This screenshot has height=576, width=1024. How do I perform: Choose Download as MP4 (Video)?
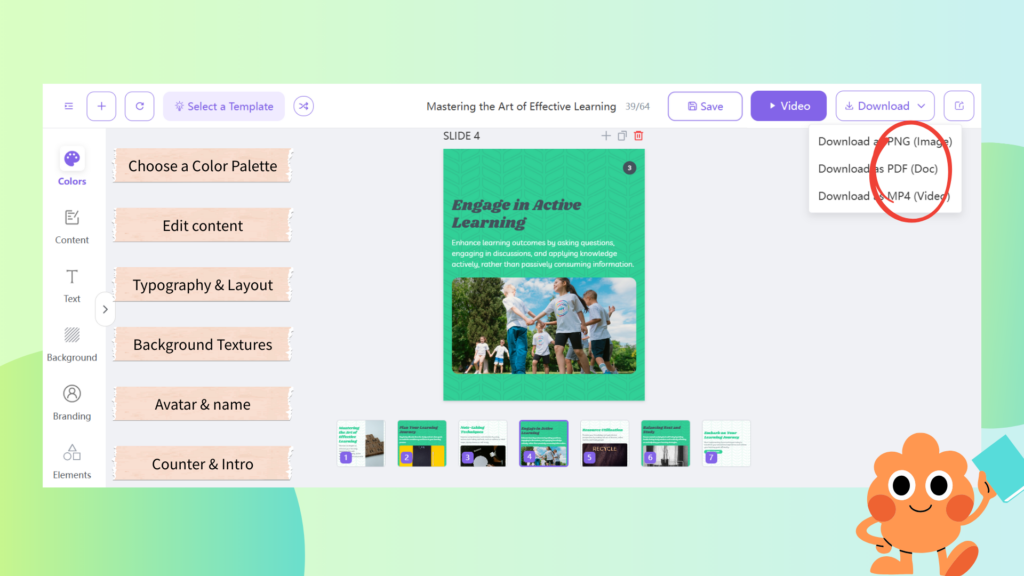885,196
